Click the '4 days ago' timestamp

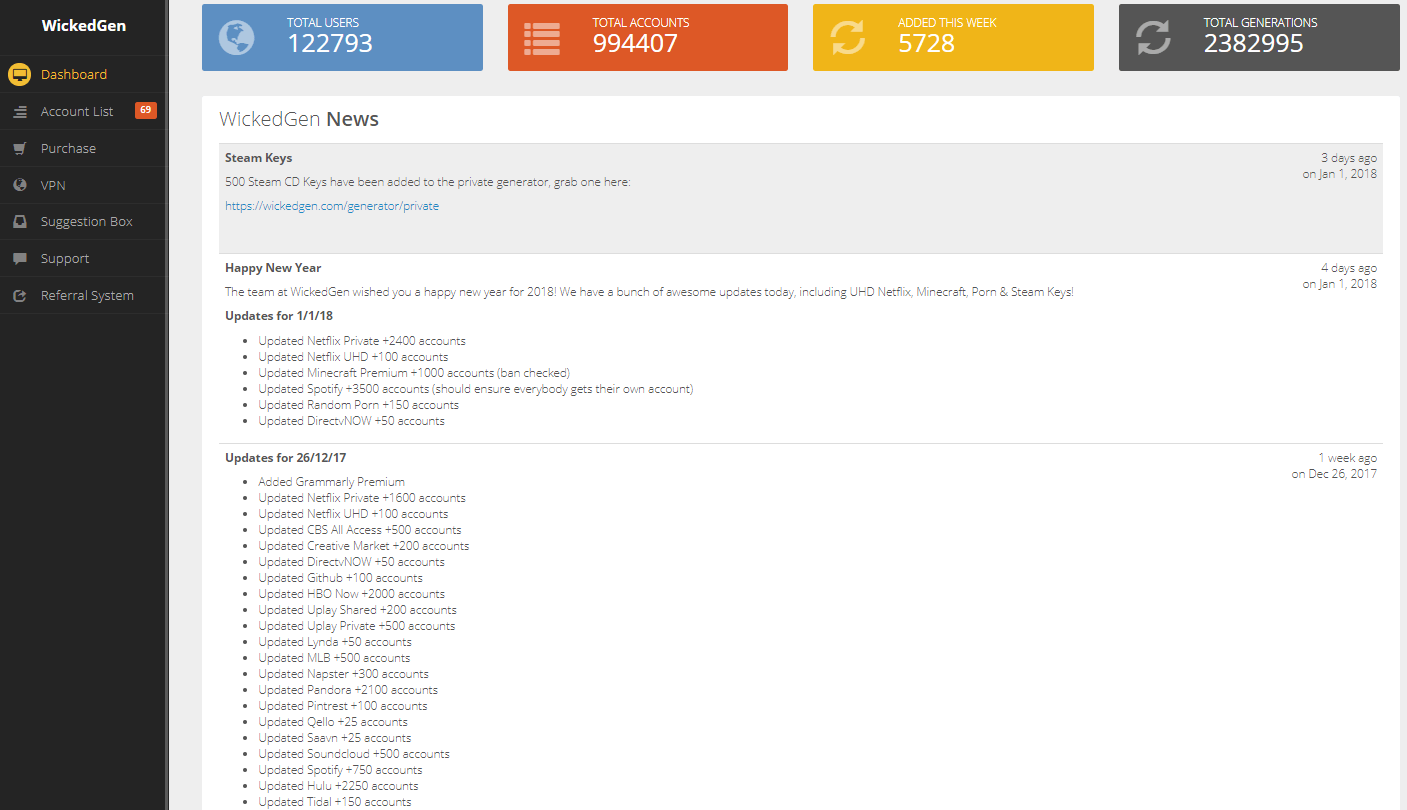coord(1349,268)
